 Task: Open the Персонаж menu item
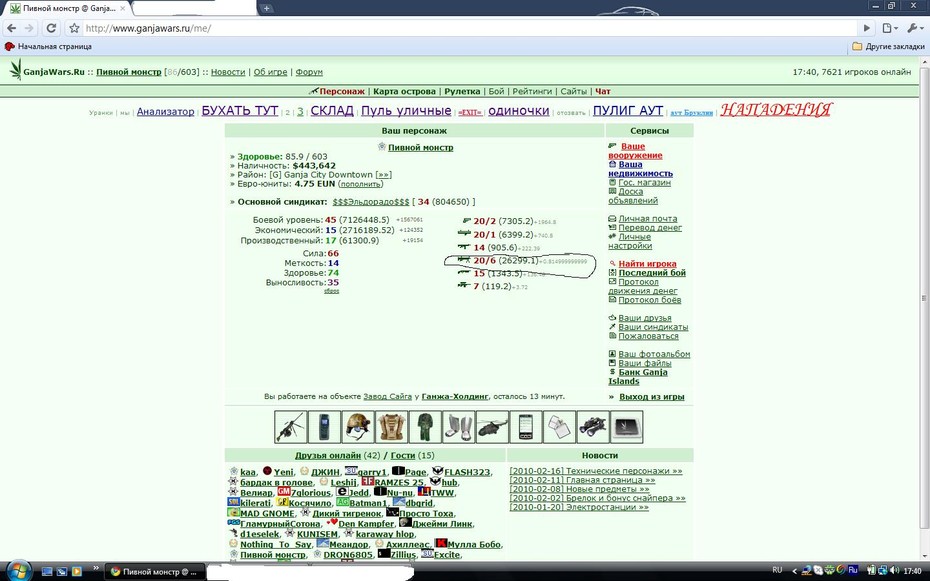point(342,91)
